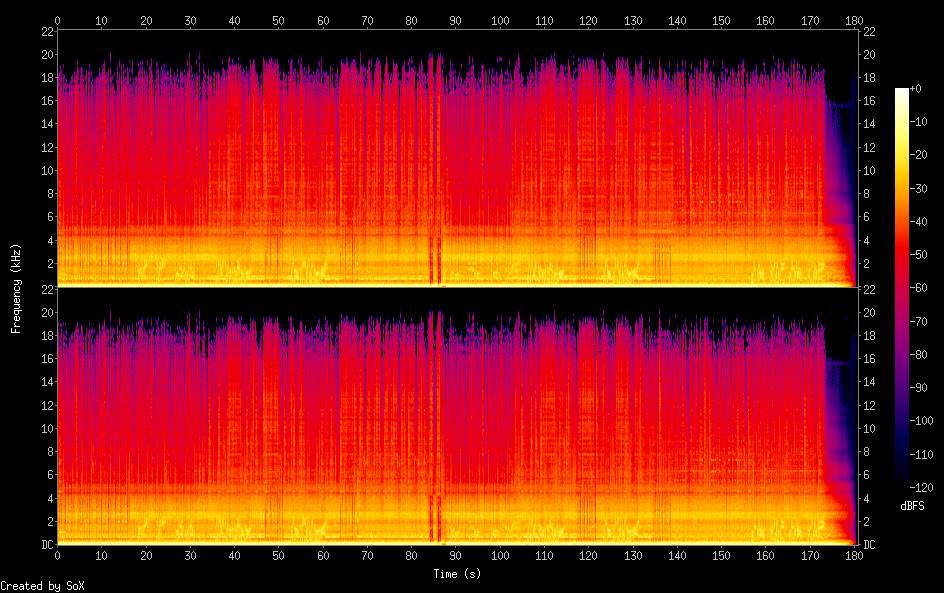The width and height of the screenshot is (944, 593).
Task: Click the 10 kHz label left of the upper channel
Action: coord(45,170)
